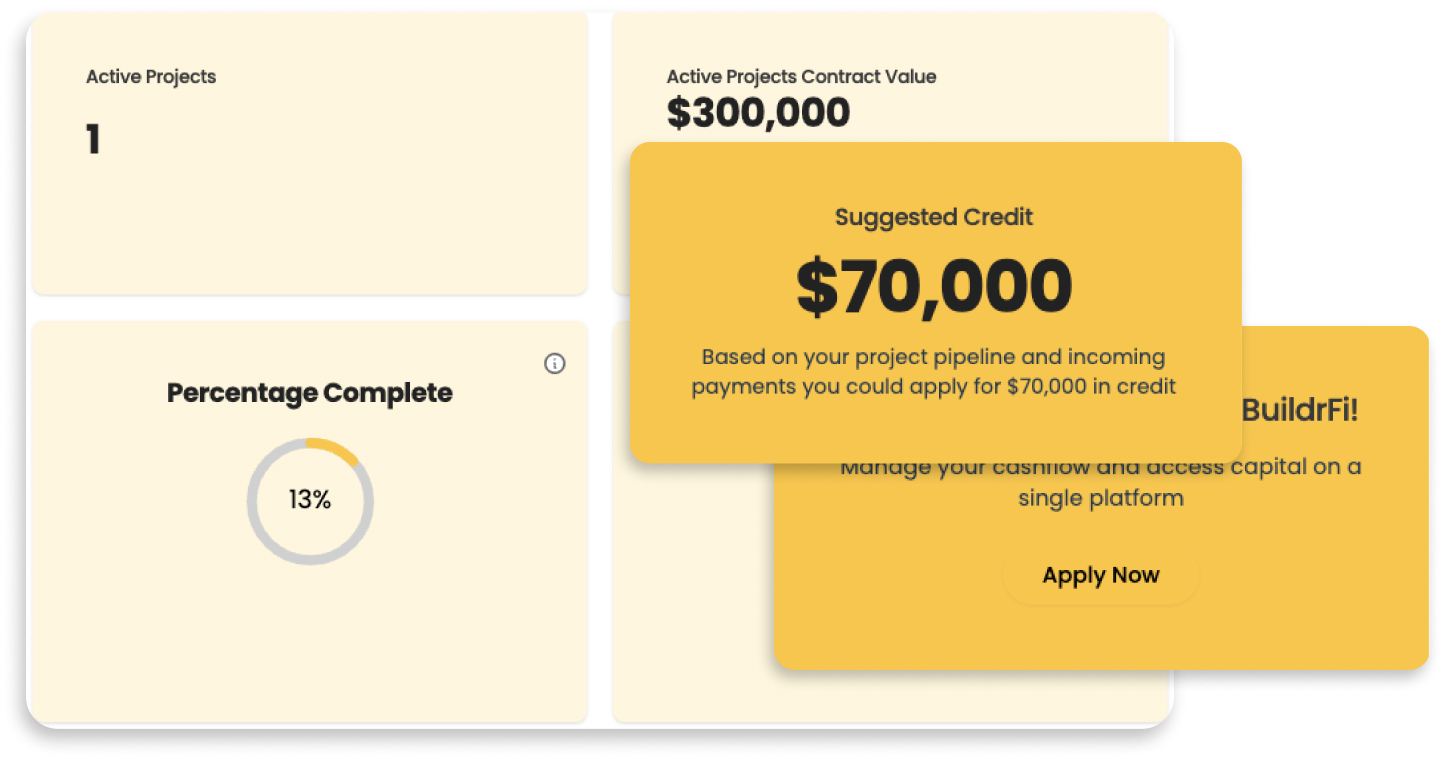Click the Active Projects label
The image size is (1442, 759).
151,77
